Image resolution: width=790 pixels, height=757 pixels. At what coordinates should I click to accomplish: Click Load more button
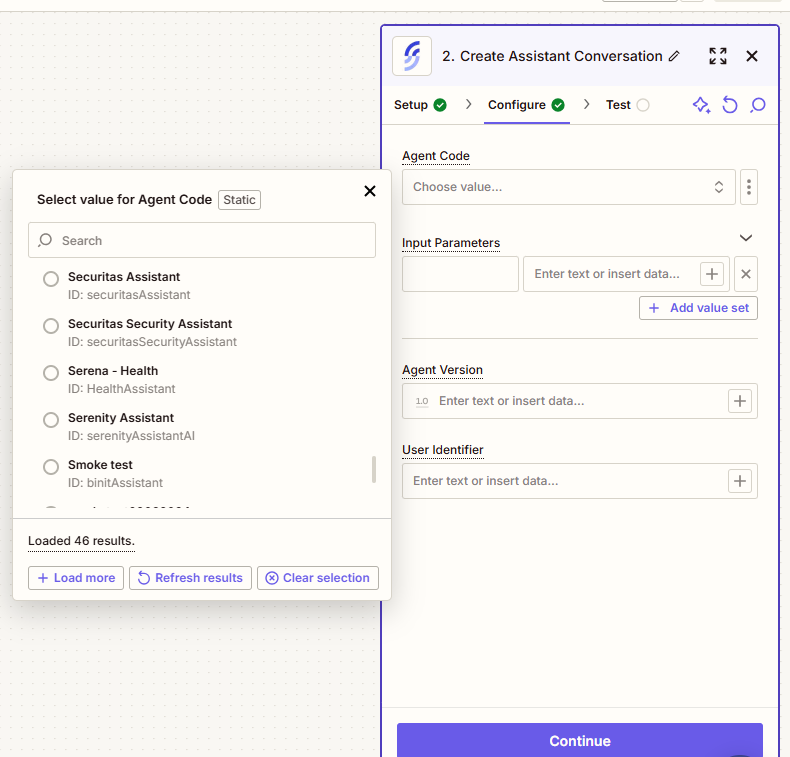[x=76, y=578]
